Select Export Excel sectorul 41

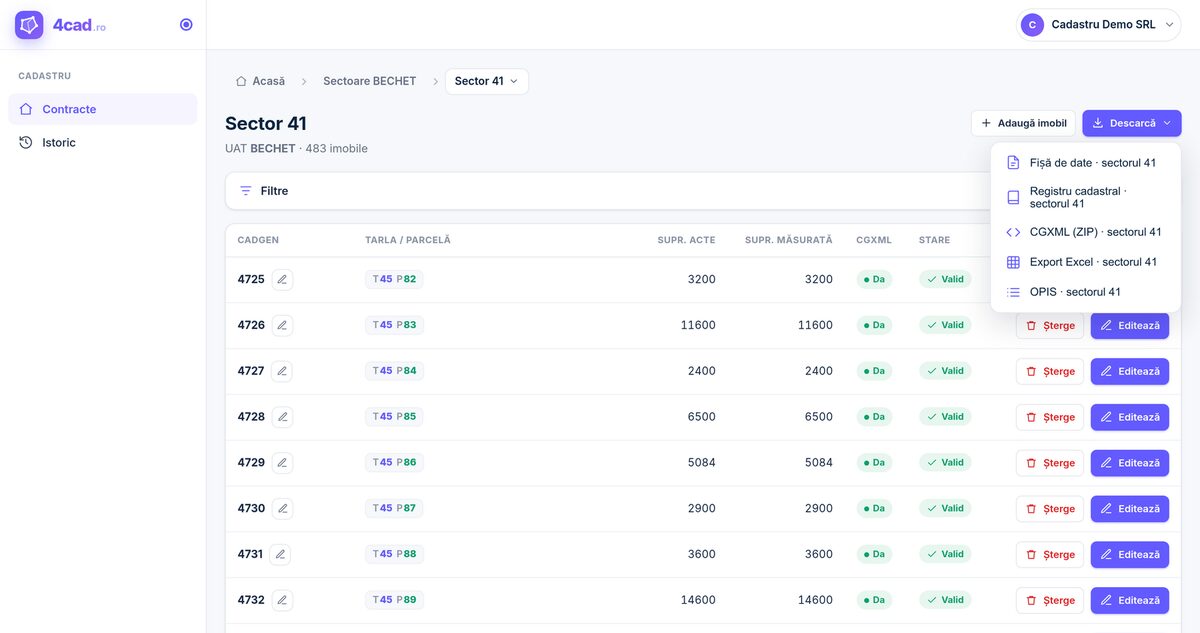(1085, 262)
